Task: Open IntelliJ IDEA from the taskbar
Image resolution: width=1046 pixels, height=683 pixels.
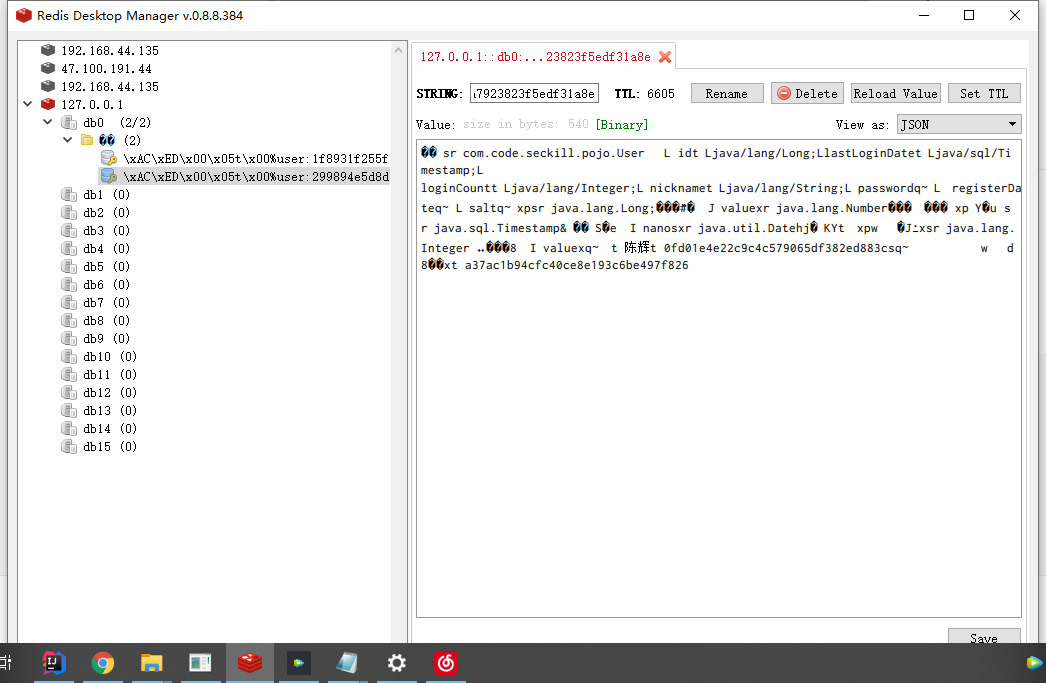Action: pyautogui.click(x=54, y=663)
